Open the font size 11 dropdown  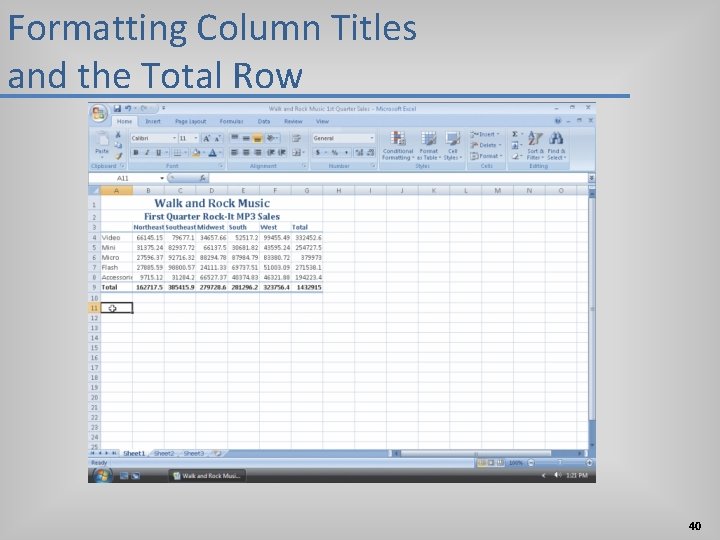pyautogui.click(x=196, y=138)
